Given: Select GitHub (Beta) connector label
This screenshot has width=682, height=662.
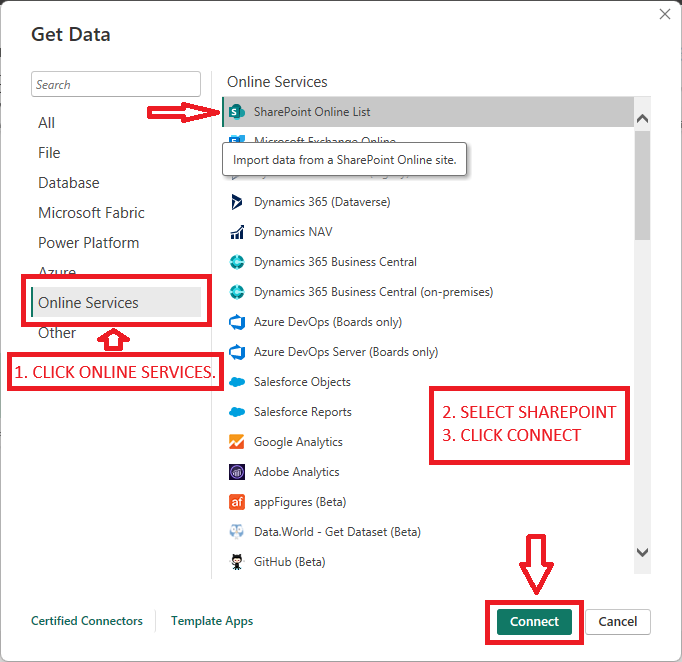Looking at the screenshot, I should (x=290, y=562).
